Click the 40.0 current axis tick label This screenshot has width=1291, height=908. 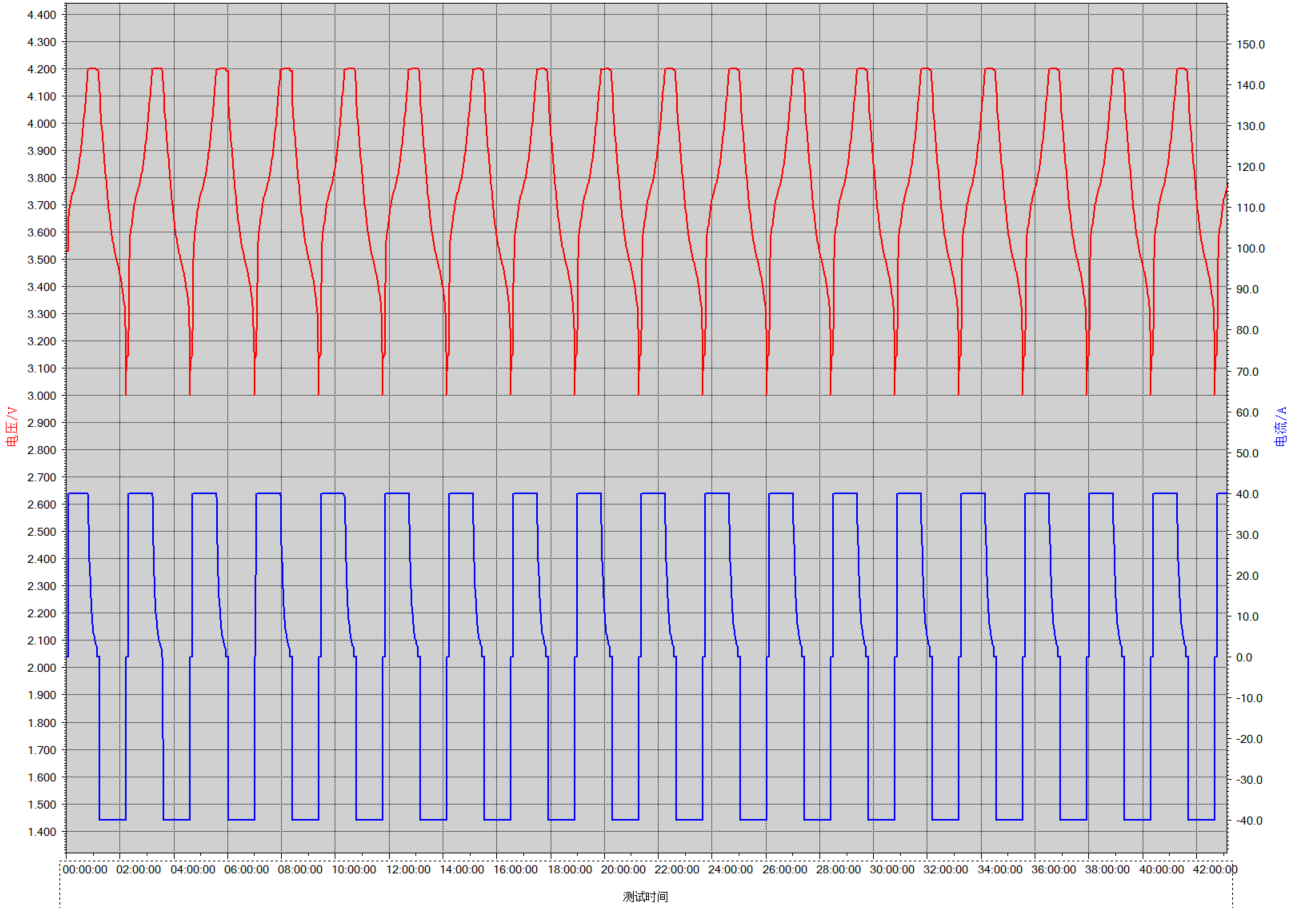pyautogui.click(x=1249, y=495)
